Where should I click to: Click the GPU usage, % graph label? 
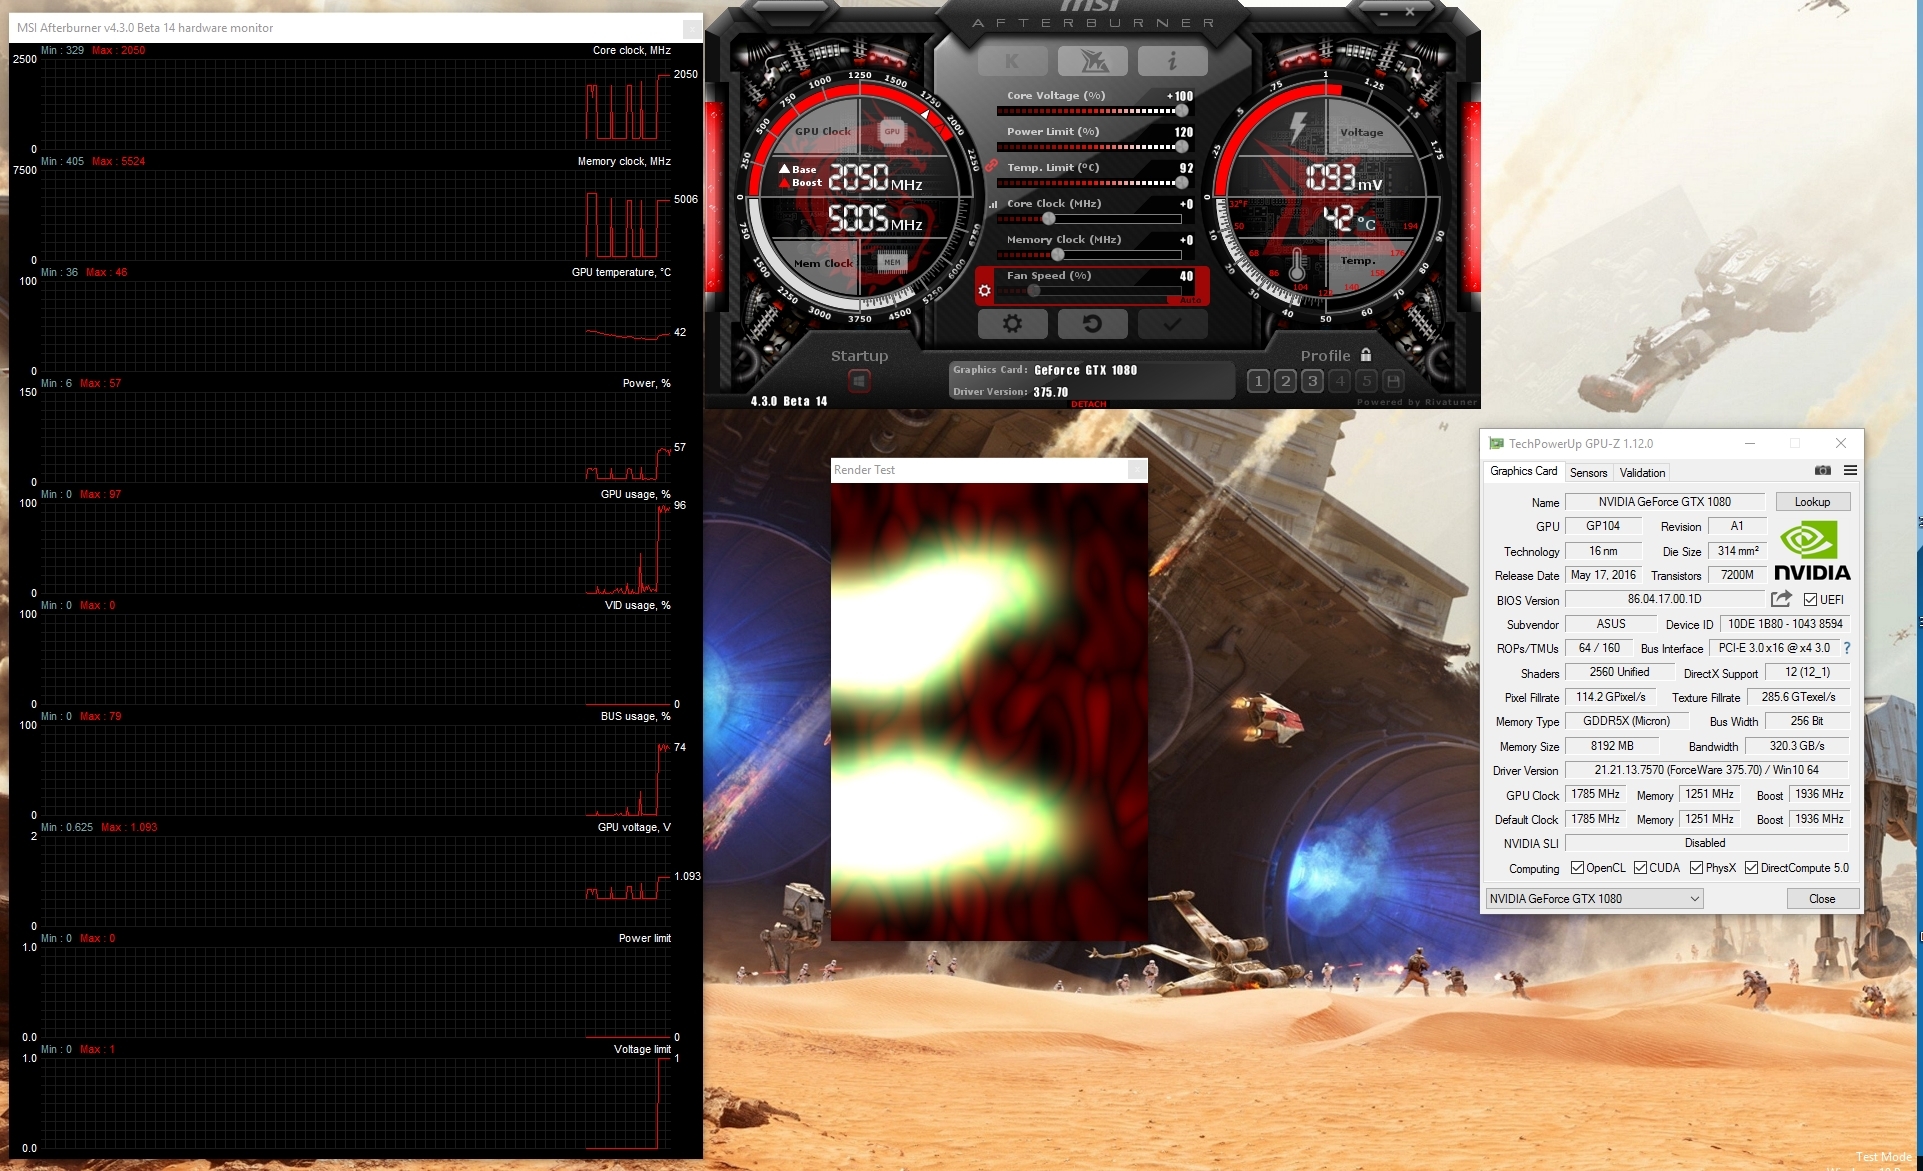635,494
